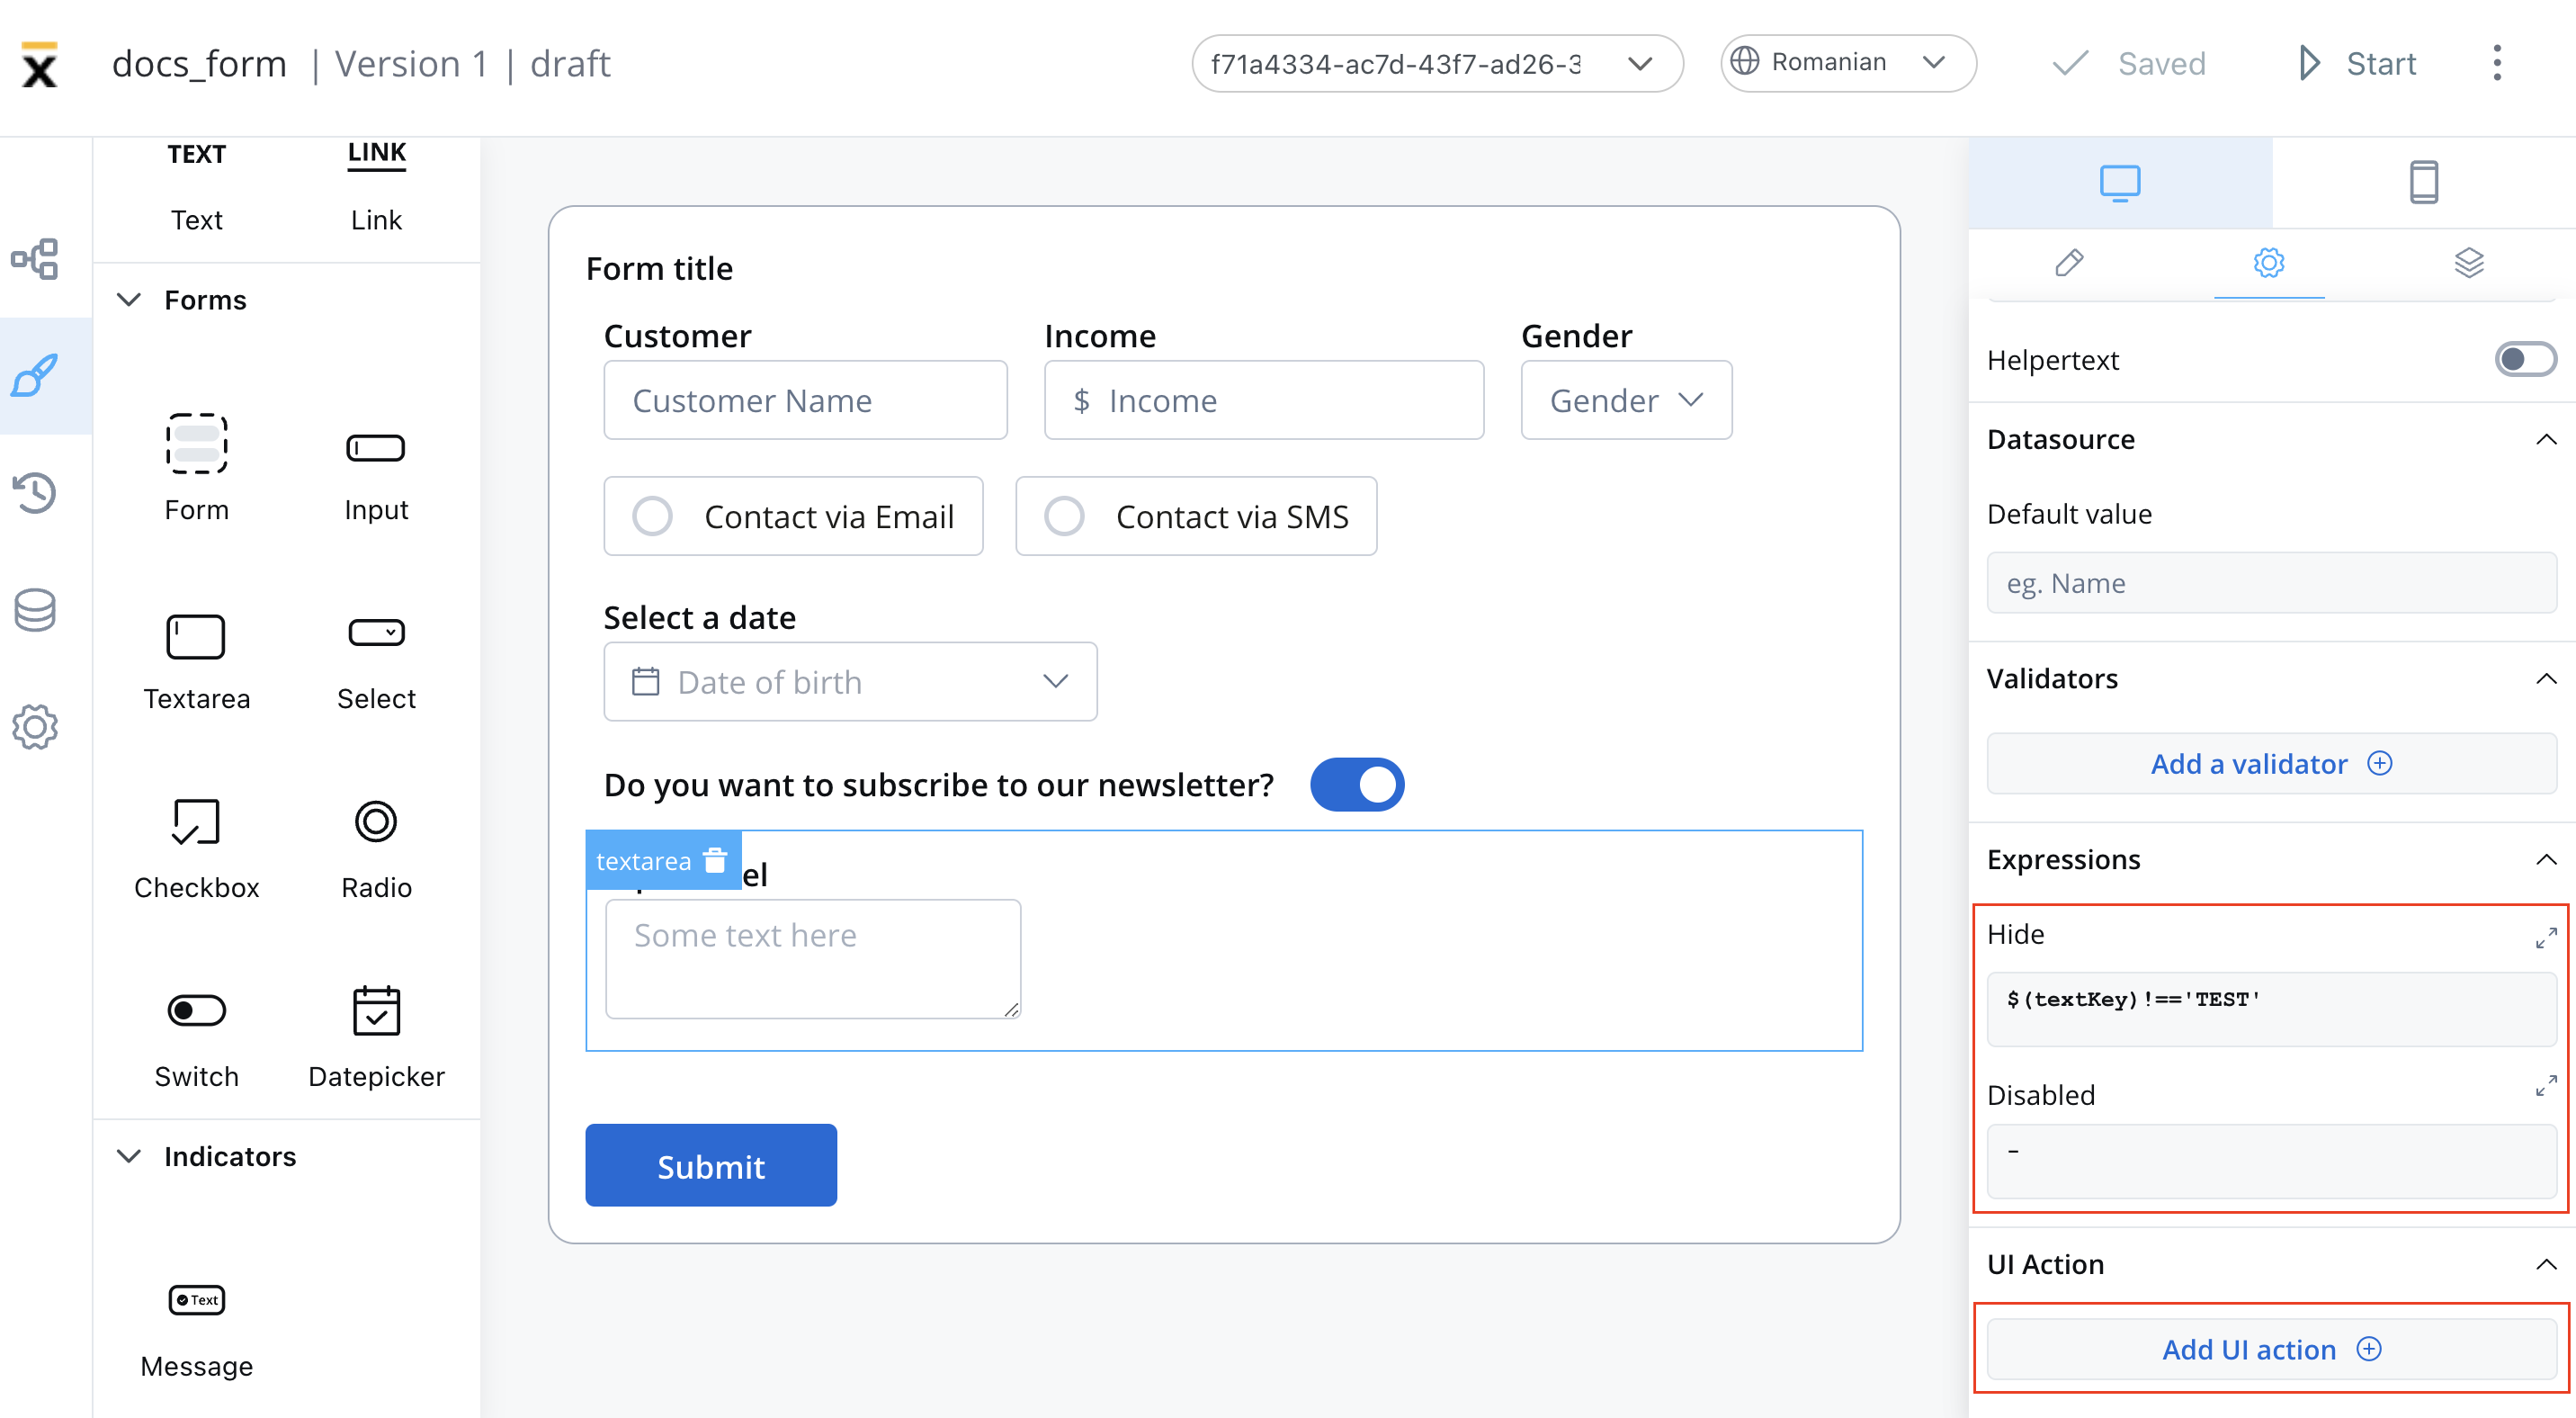
Task: Collapse the UI Action section
Action: pos(2546,1265)
